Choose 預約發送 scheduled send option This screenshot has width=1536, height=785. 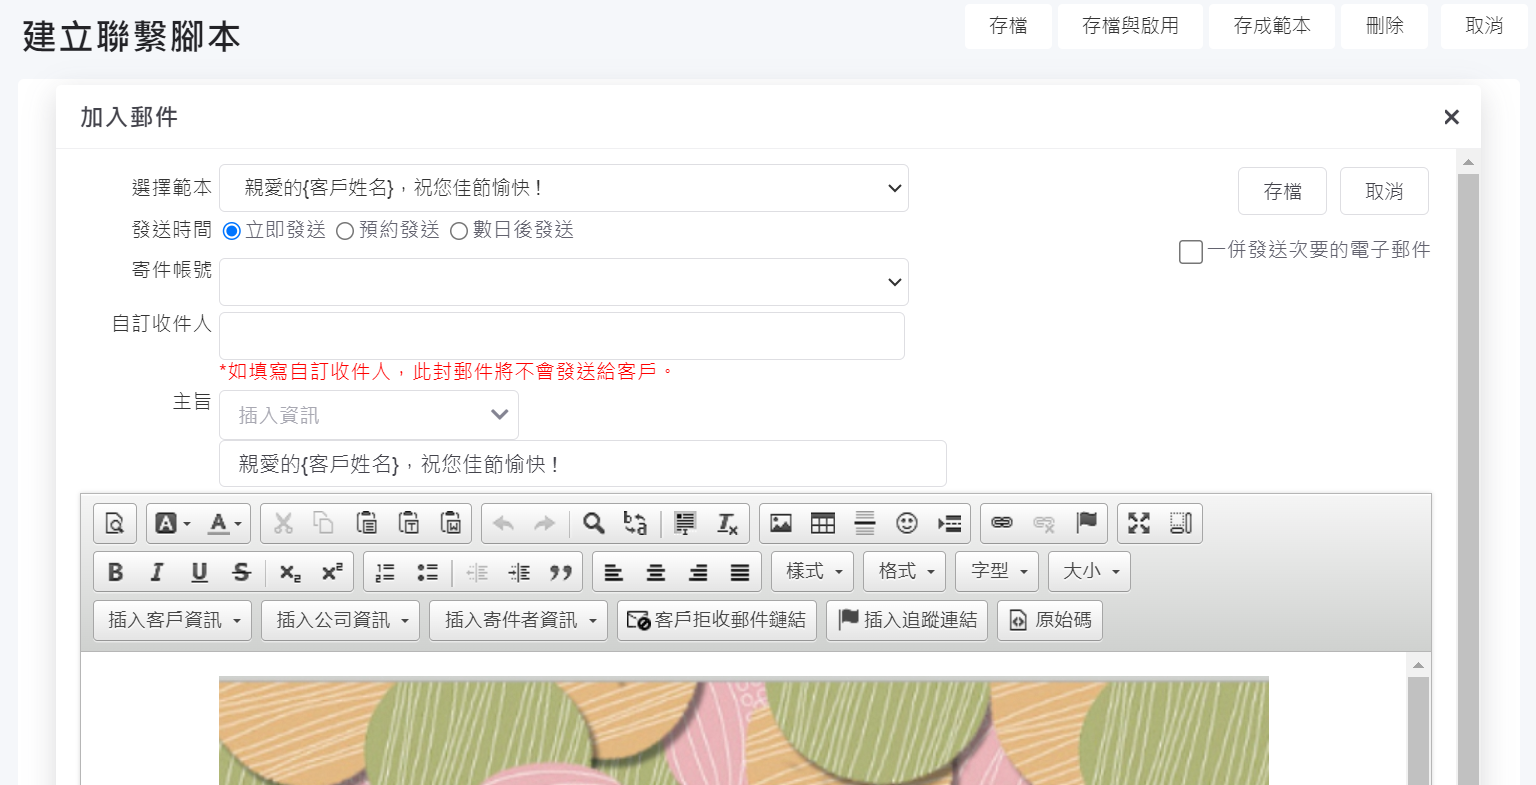(x=345, y=231)
